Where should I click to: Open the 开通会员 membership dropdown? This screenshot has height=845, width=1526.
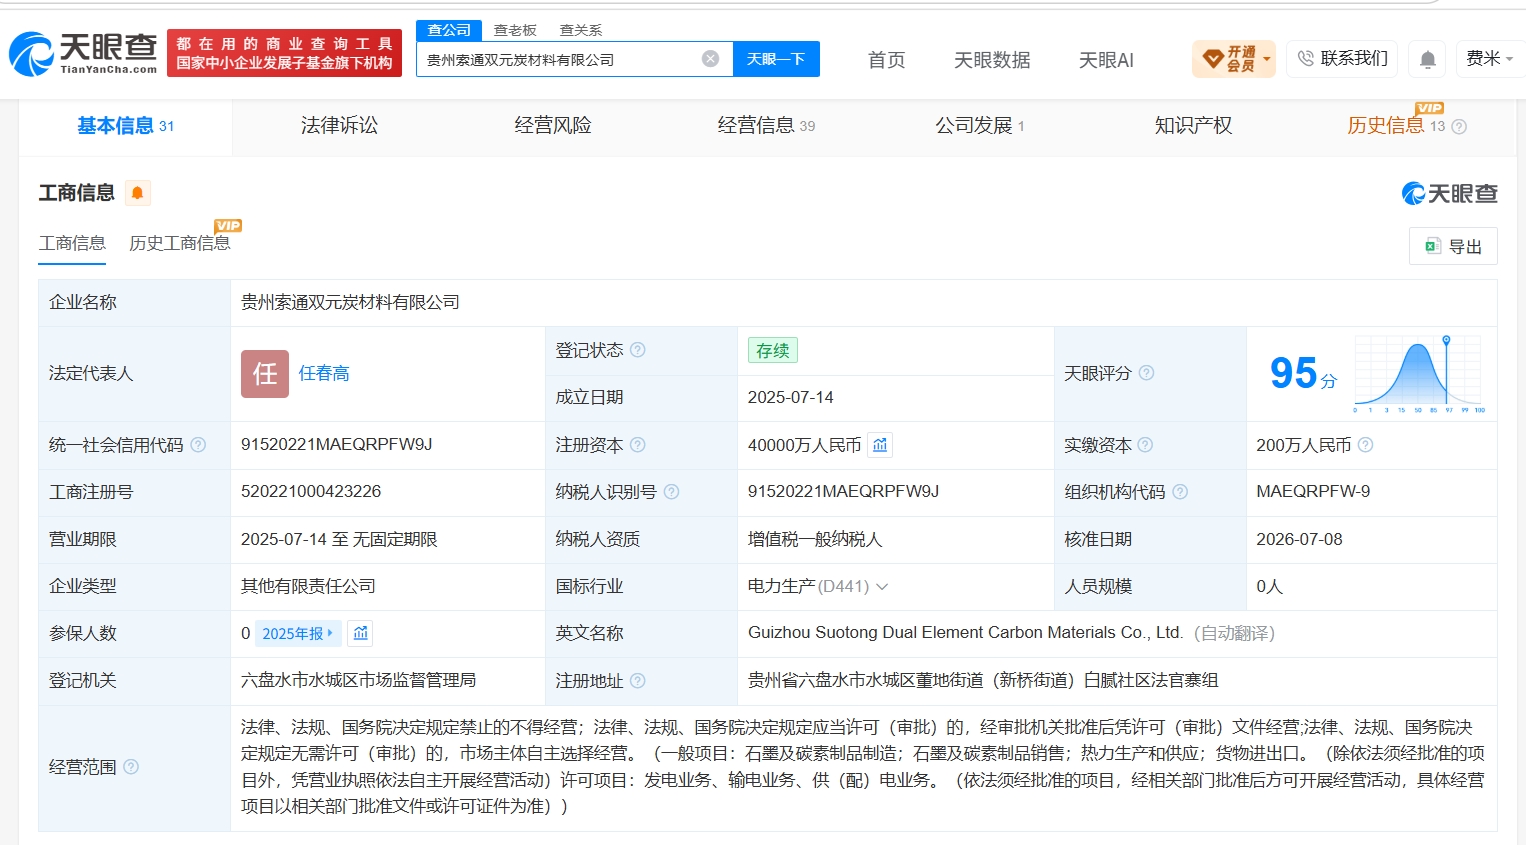coord(1234,59)
